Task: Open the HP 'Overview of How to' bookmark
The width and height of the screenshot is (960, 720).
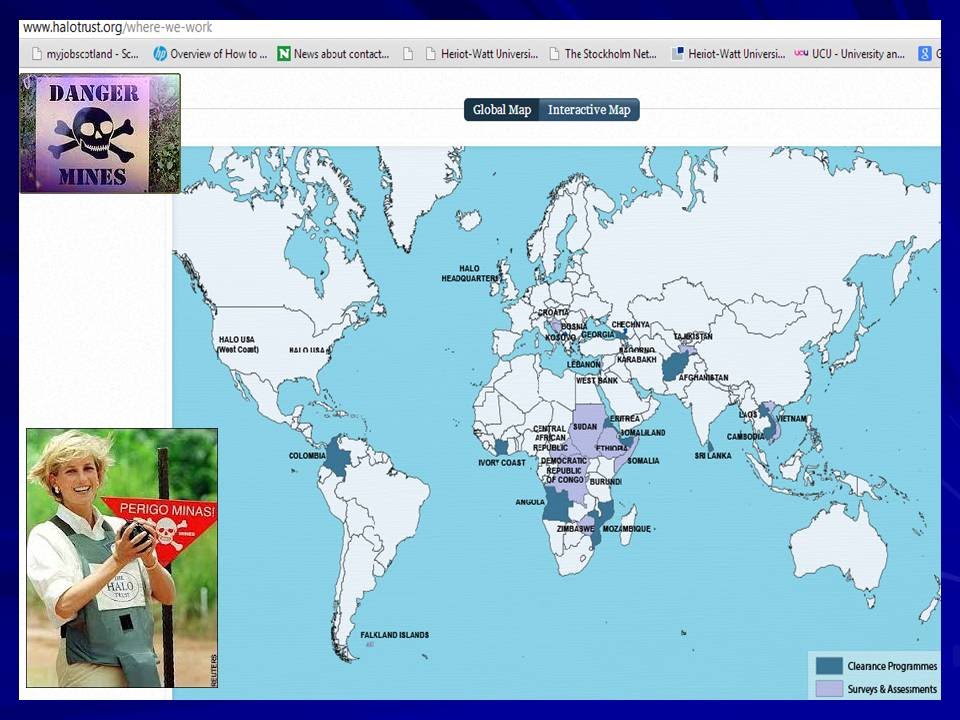Action: [211, 54]
